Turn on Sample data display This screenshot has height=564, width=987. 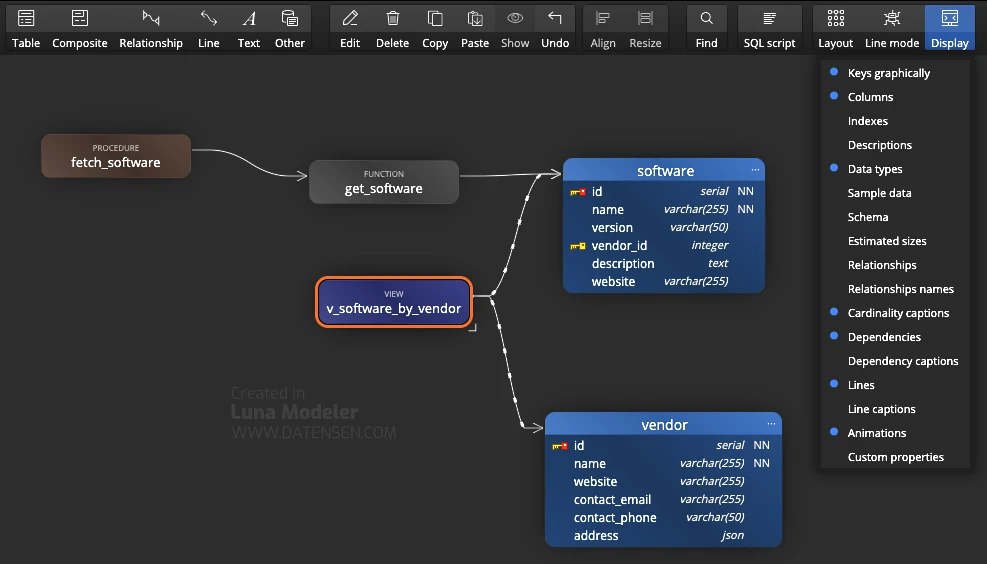[879, 193]
